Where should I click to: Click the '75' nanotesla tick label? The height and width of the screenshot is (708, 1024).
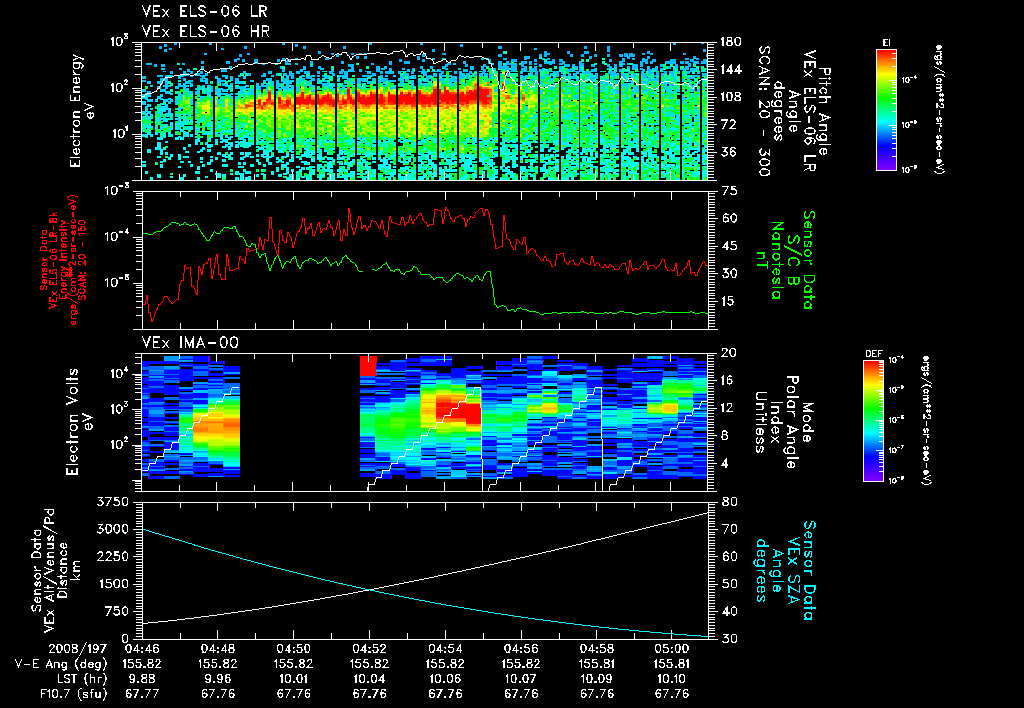click(x=729, y=191)
